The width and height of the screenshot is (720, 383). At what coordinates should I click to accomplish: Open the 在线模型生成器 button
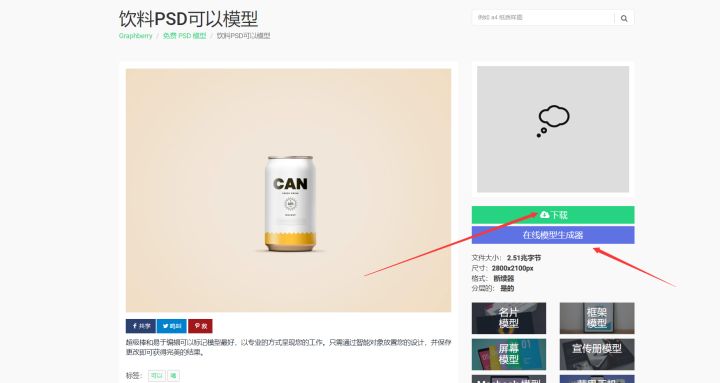point(553,235)
